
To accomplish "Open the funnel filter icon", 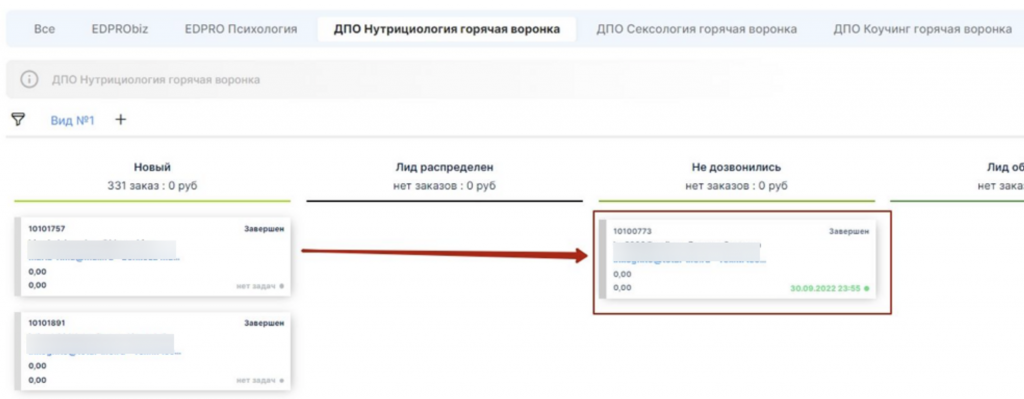I will click(18, 120).
